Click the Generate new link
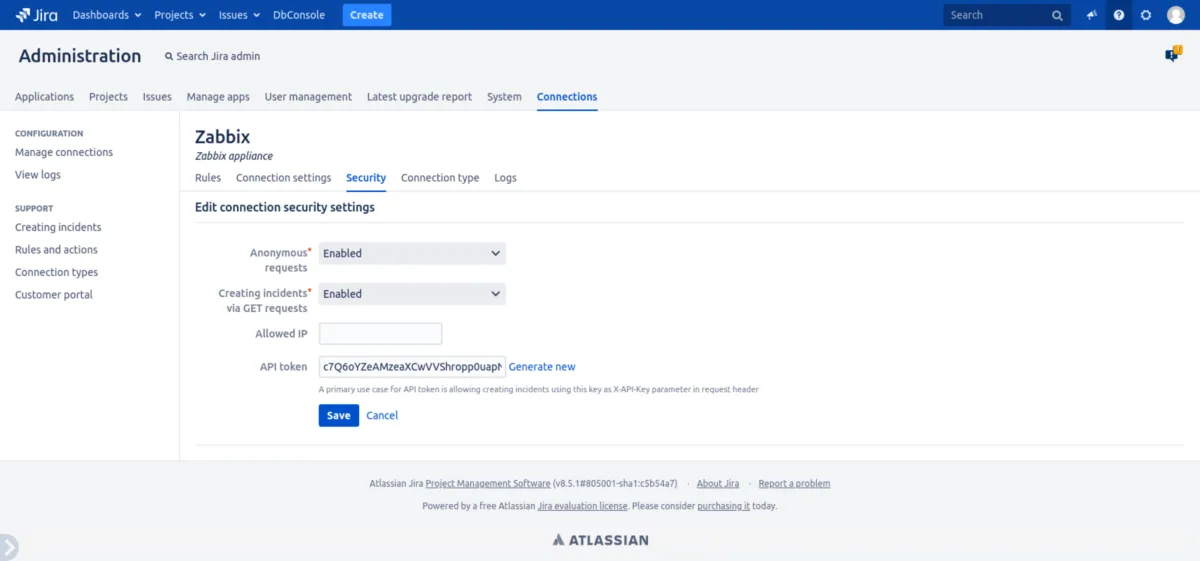Viewport: 1200px width, 561px height. [x=542, y=367]
